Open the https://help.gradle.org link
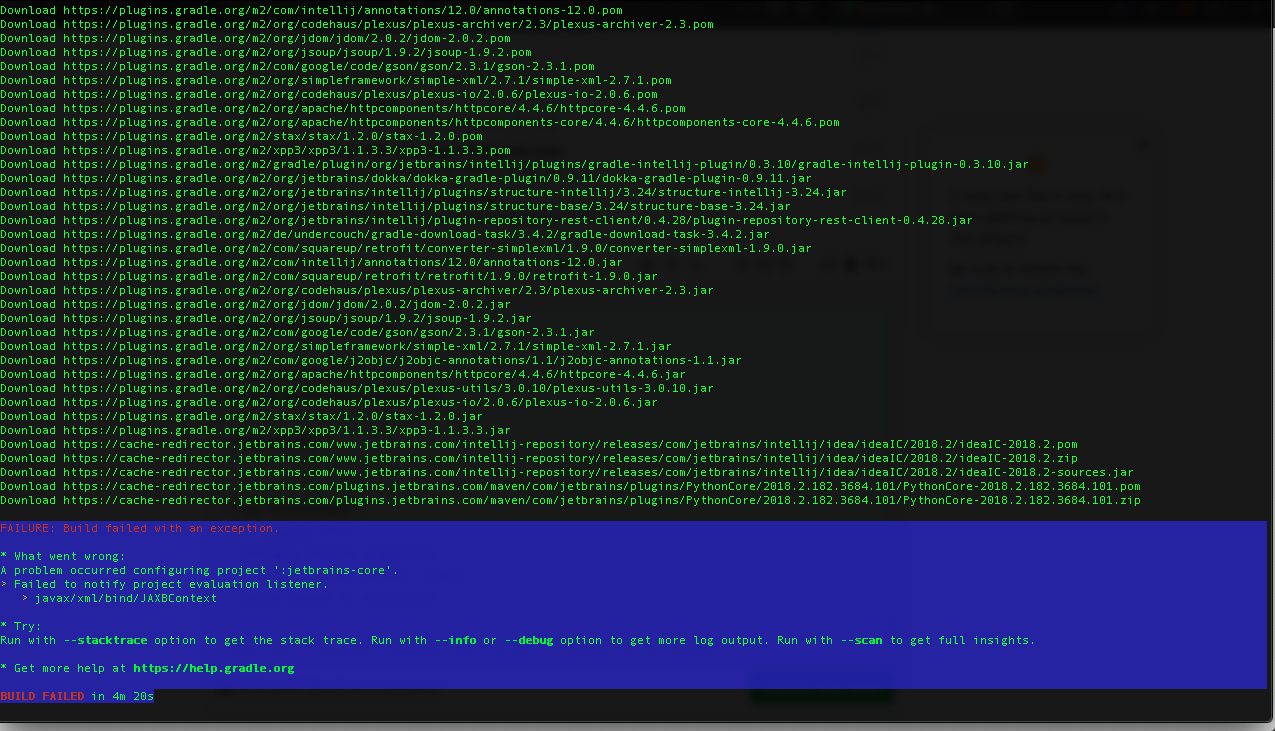1275x731 pixels. tap(213, 668)
